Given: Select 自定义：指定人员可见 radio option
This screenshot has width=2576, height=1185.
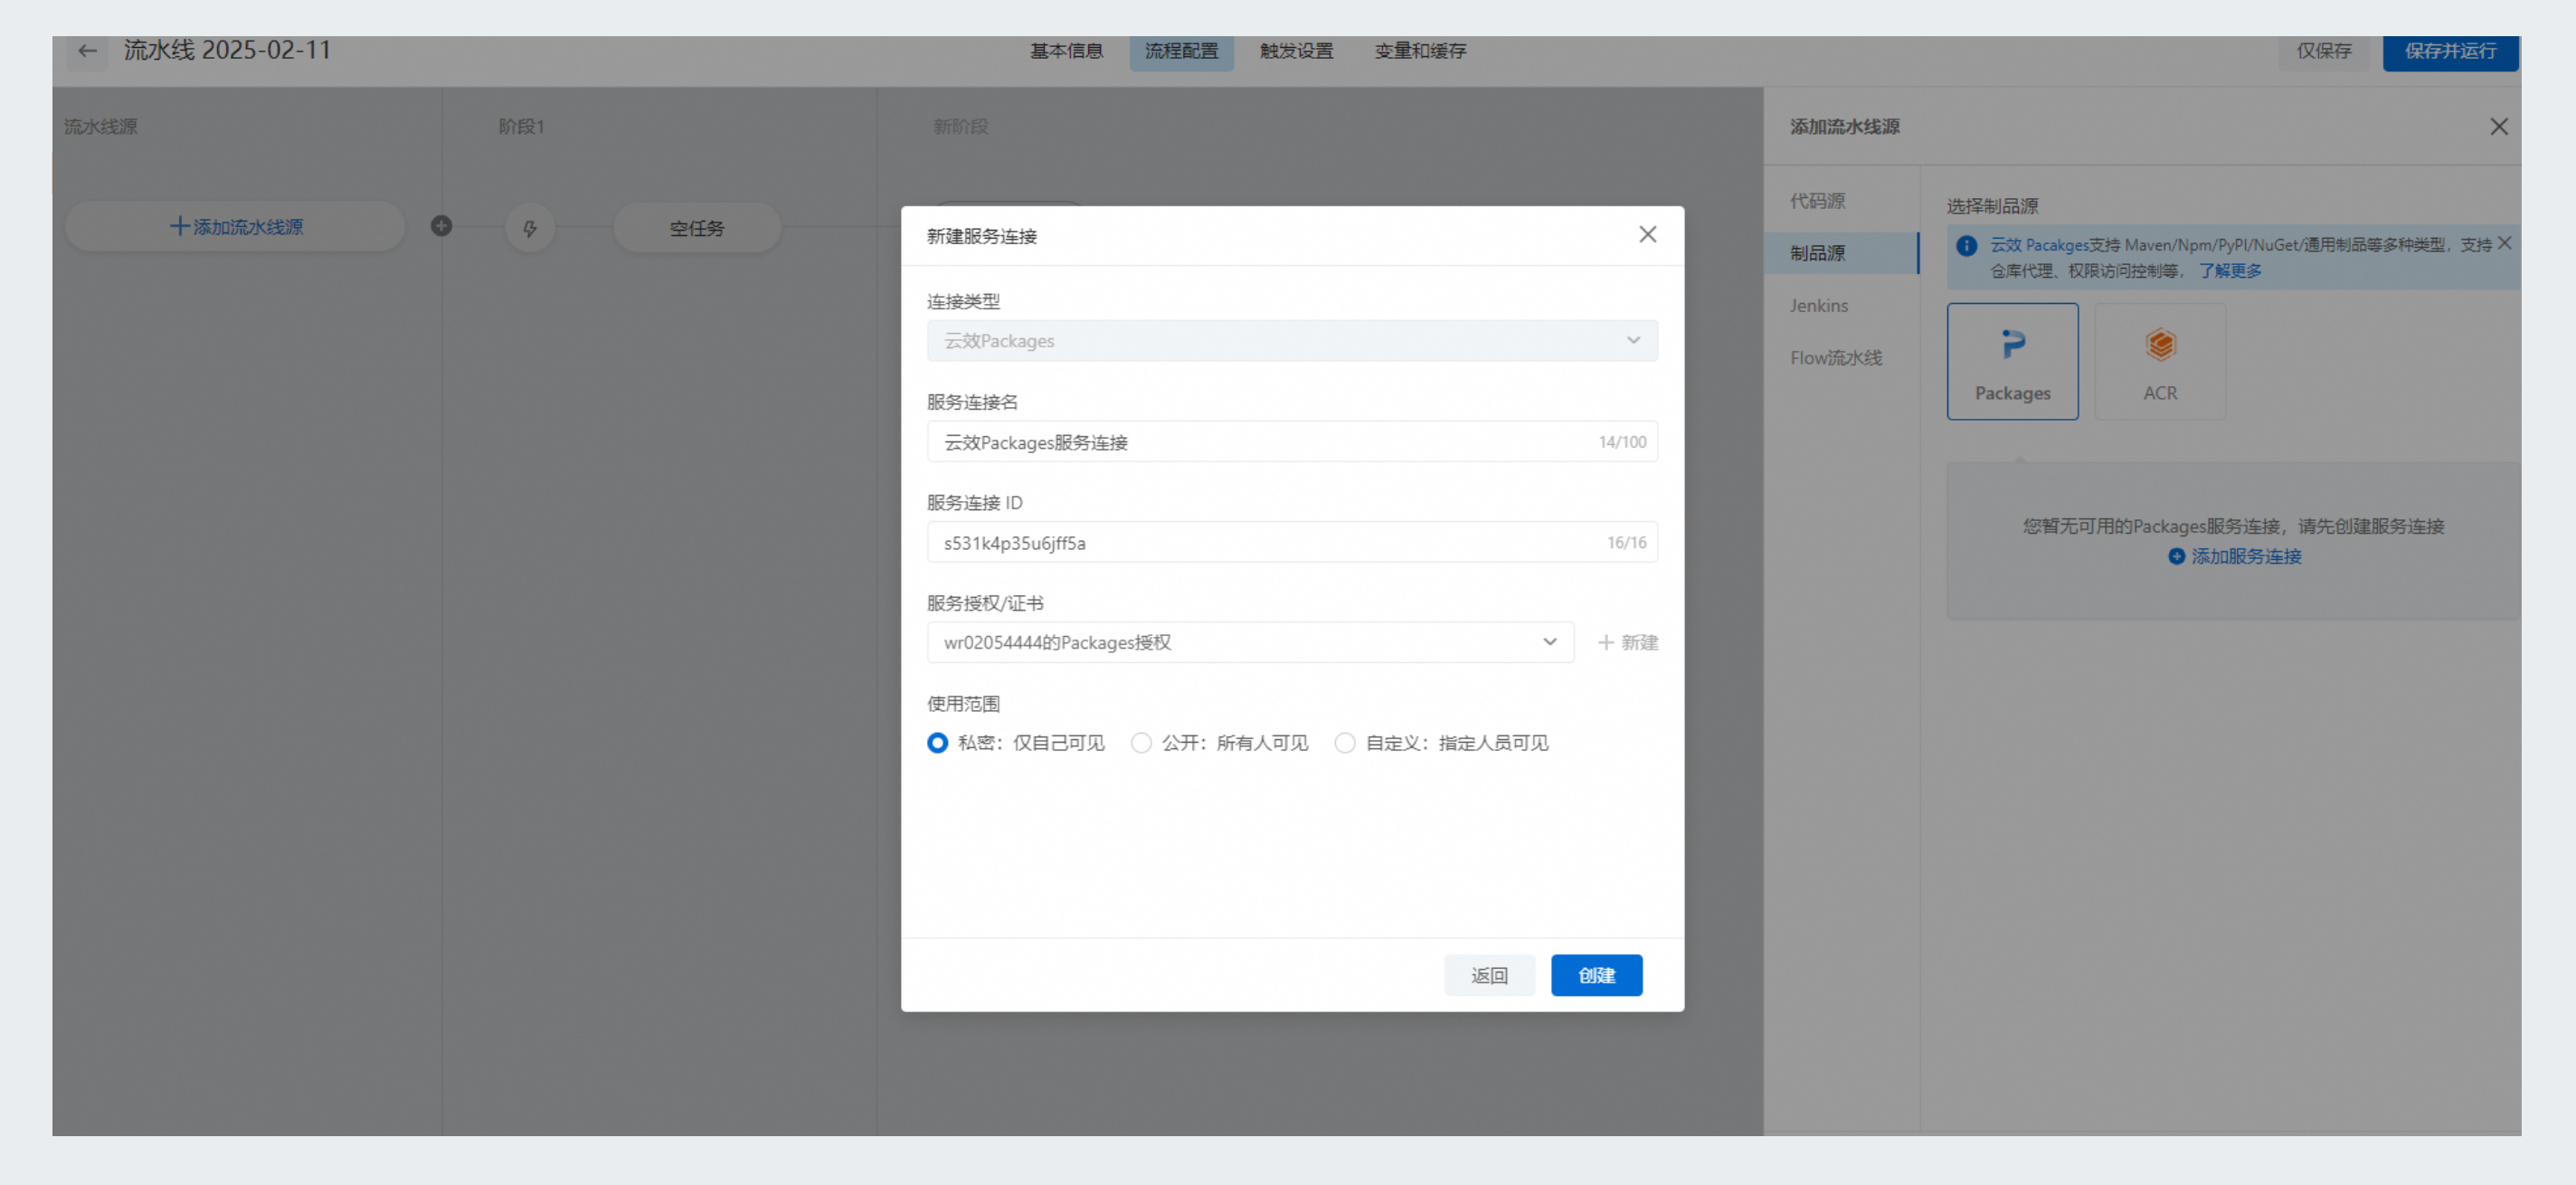Looking at the screenshot, I should (x=1441, y=743).
